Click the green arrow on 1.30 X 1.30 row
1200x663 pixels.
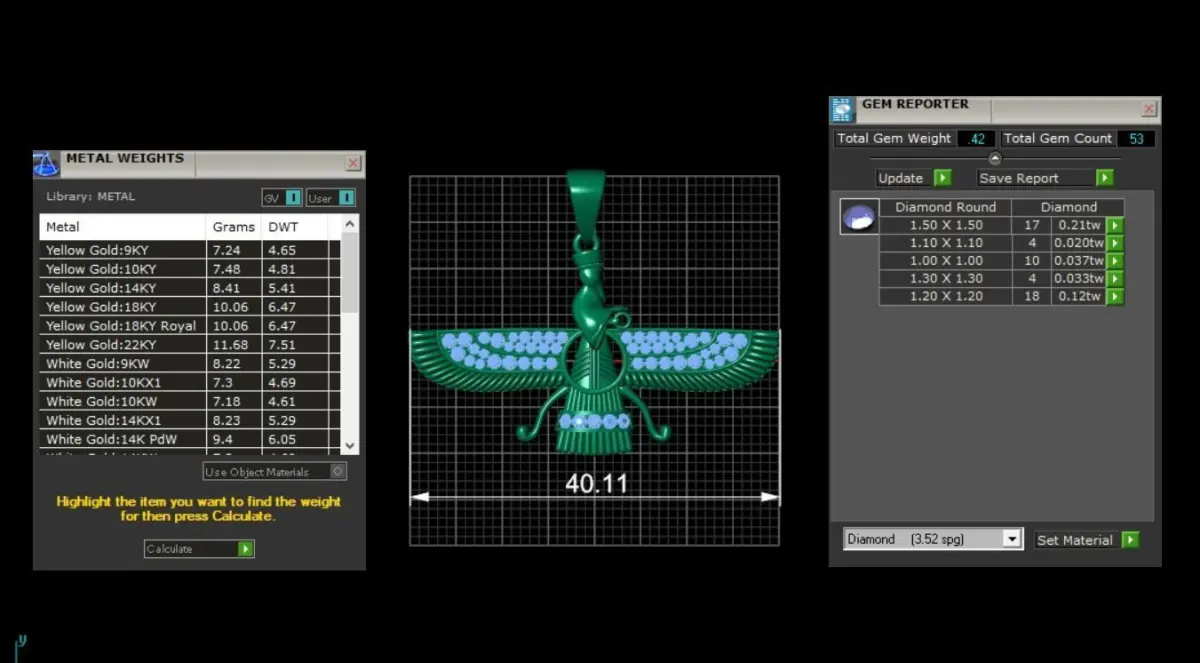click(1115, 279)
